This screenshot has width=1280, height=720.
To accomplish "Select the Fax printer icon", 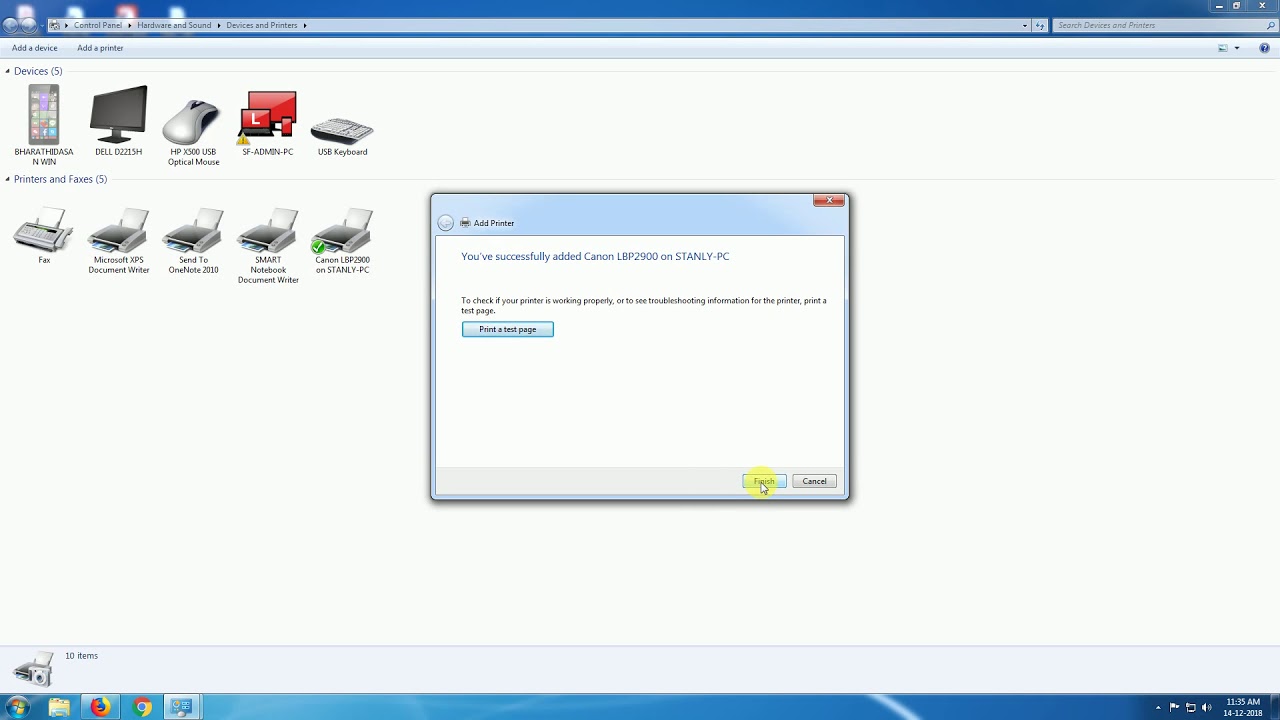I will pyautogui.click(x=44, y=232).
